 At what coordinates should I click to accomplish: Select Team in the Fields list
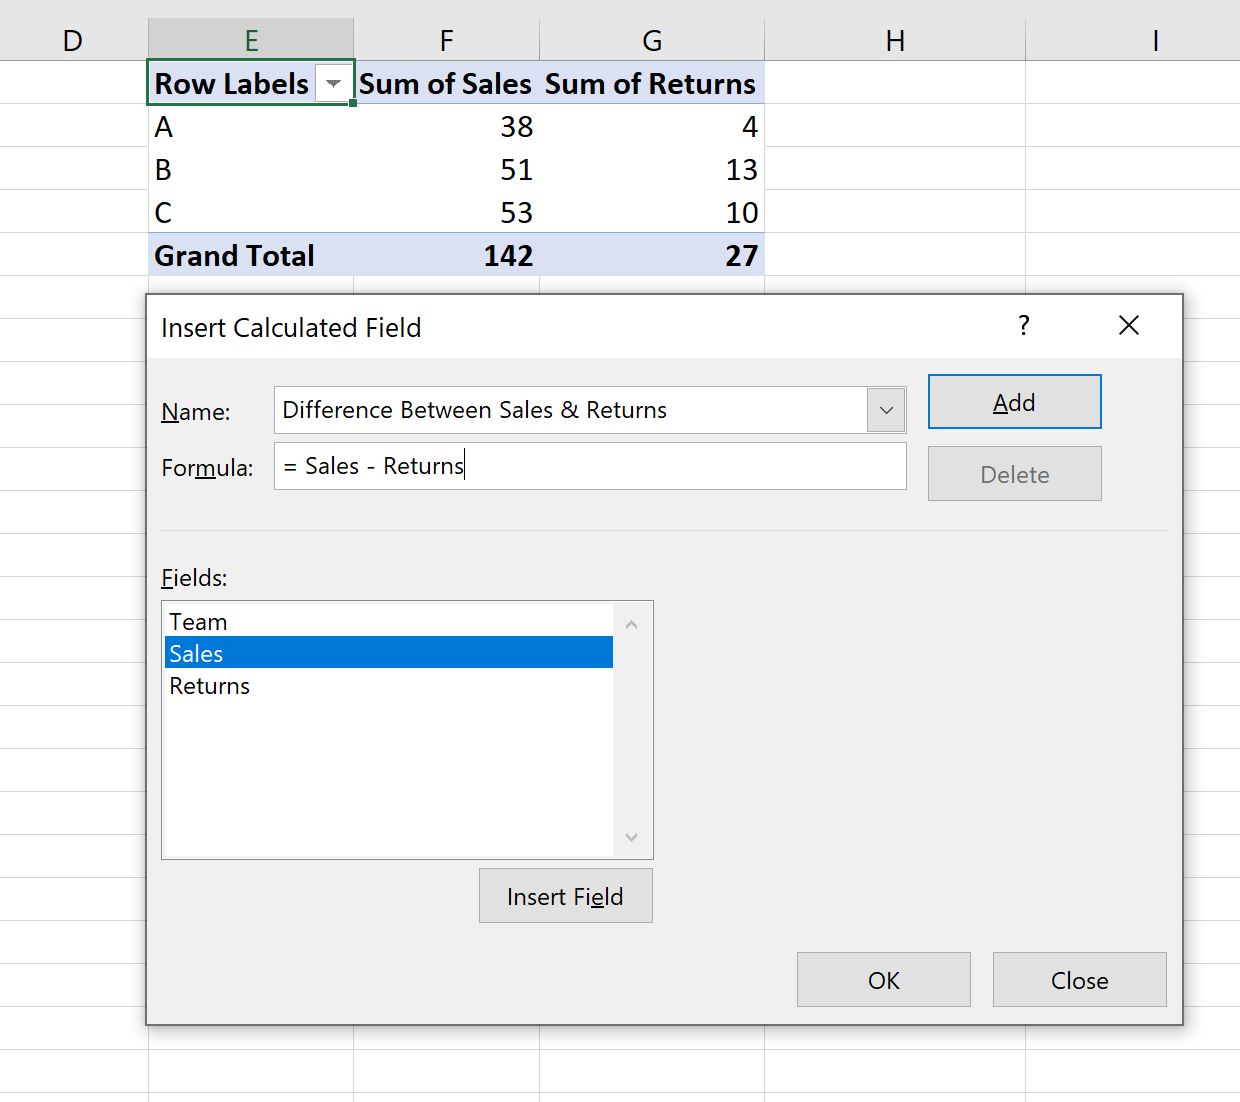point(388,622)
